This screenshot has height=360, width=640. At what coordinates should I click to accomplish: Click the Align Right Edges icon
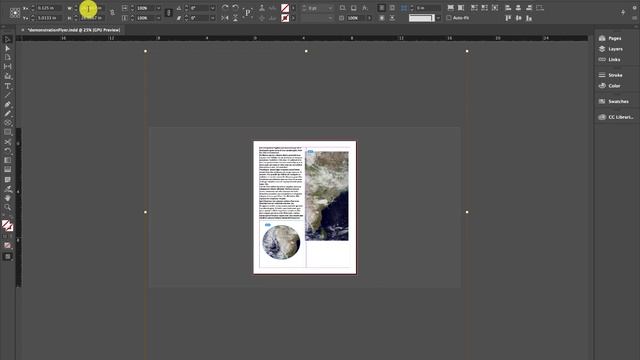click(x=529, y=8)
